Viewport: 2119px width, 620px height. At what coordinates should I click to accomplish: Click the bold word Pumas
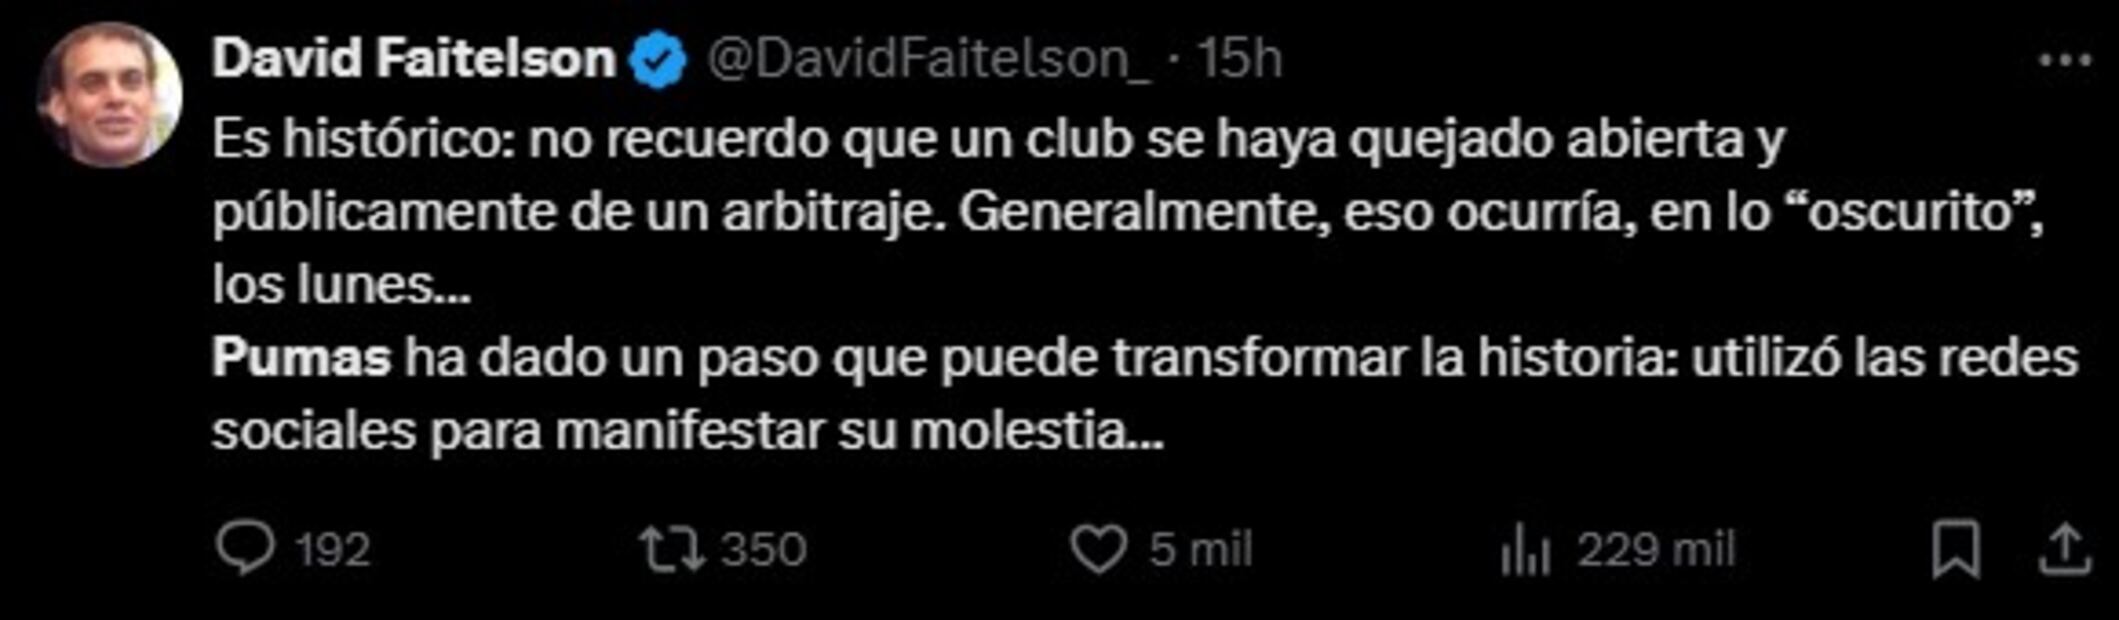(301, 358)
